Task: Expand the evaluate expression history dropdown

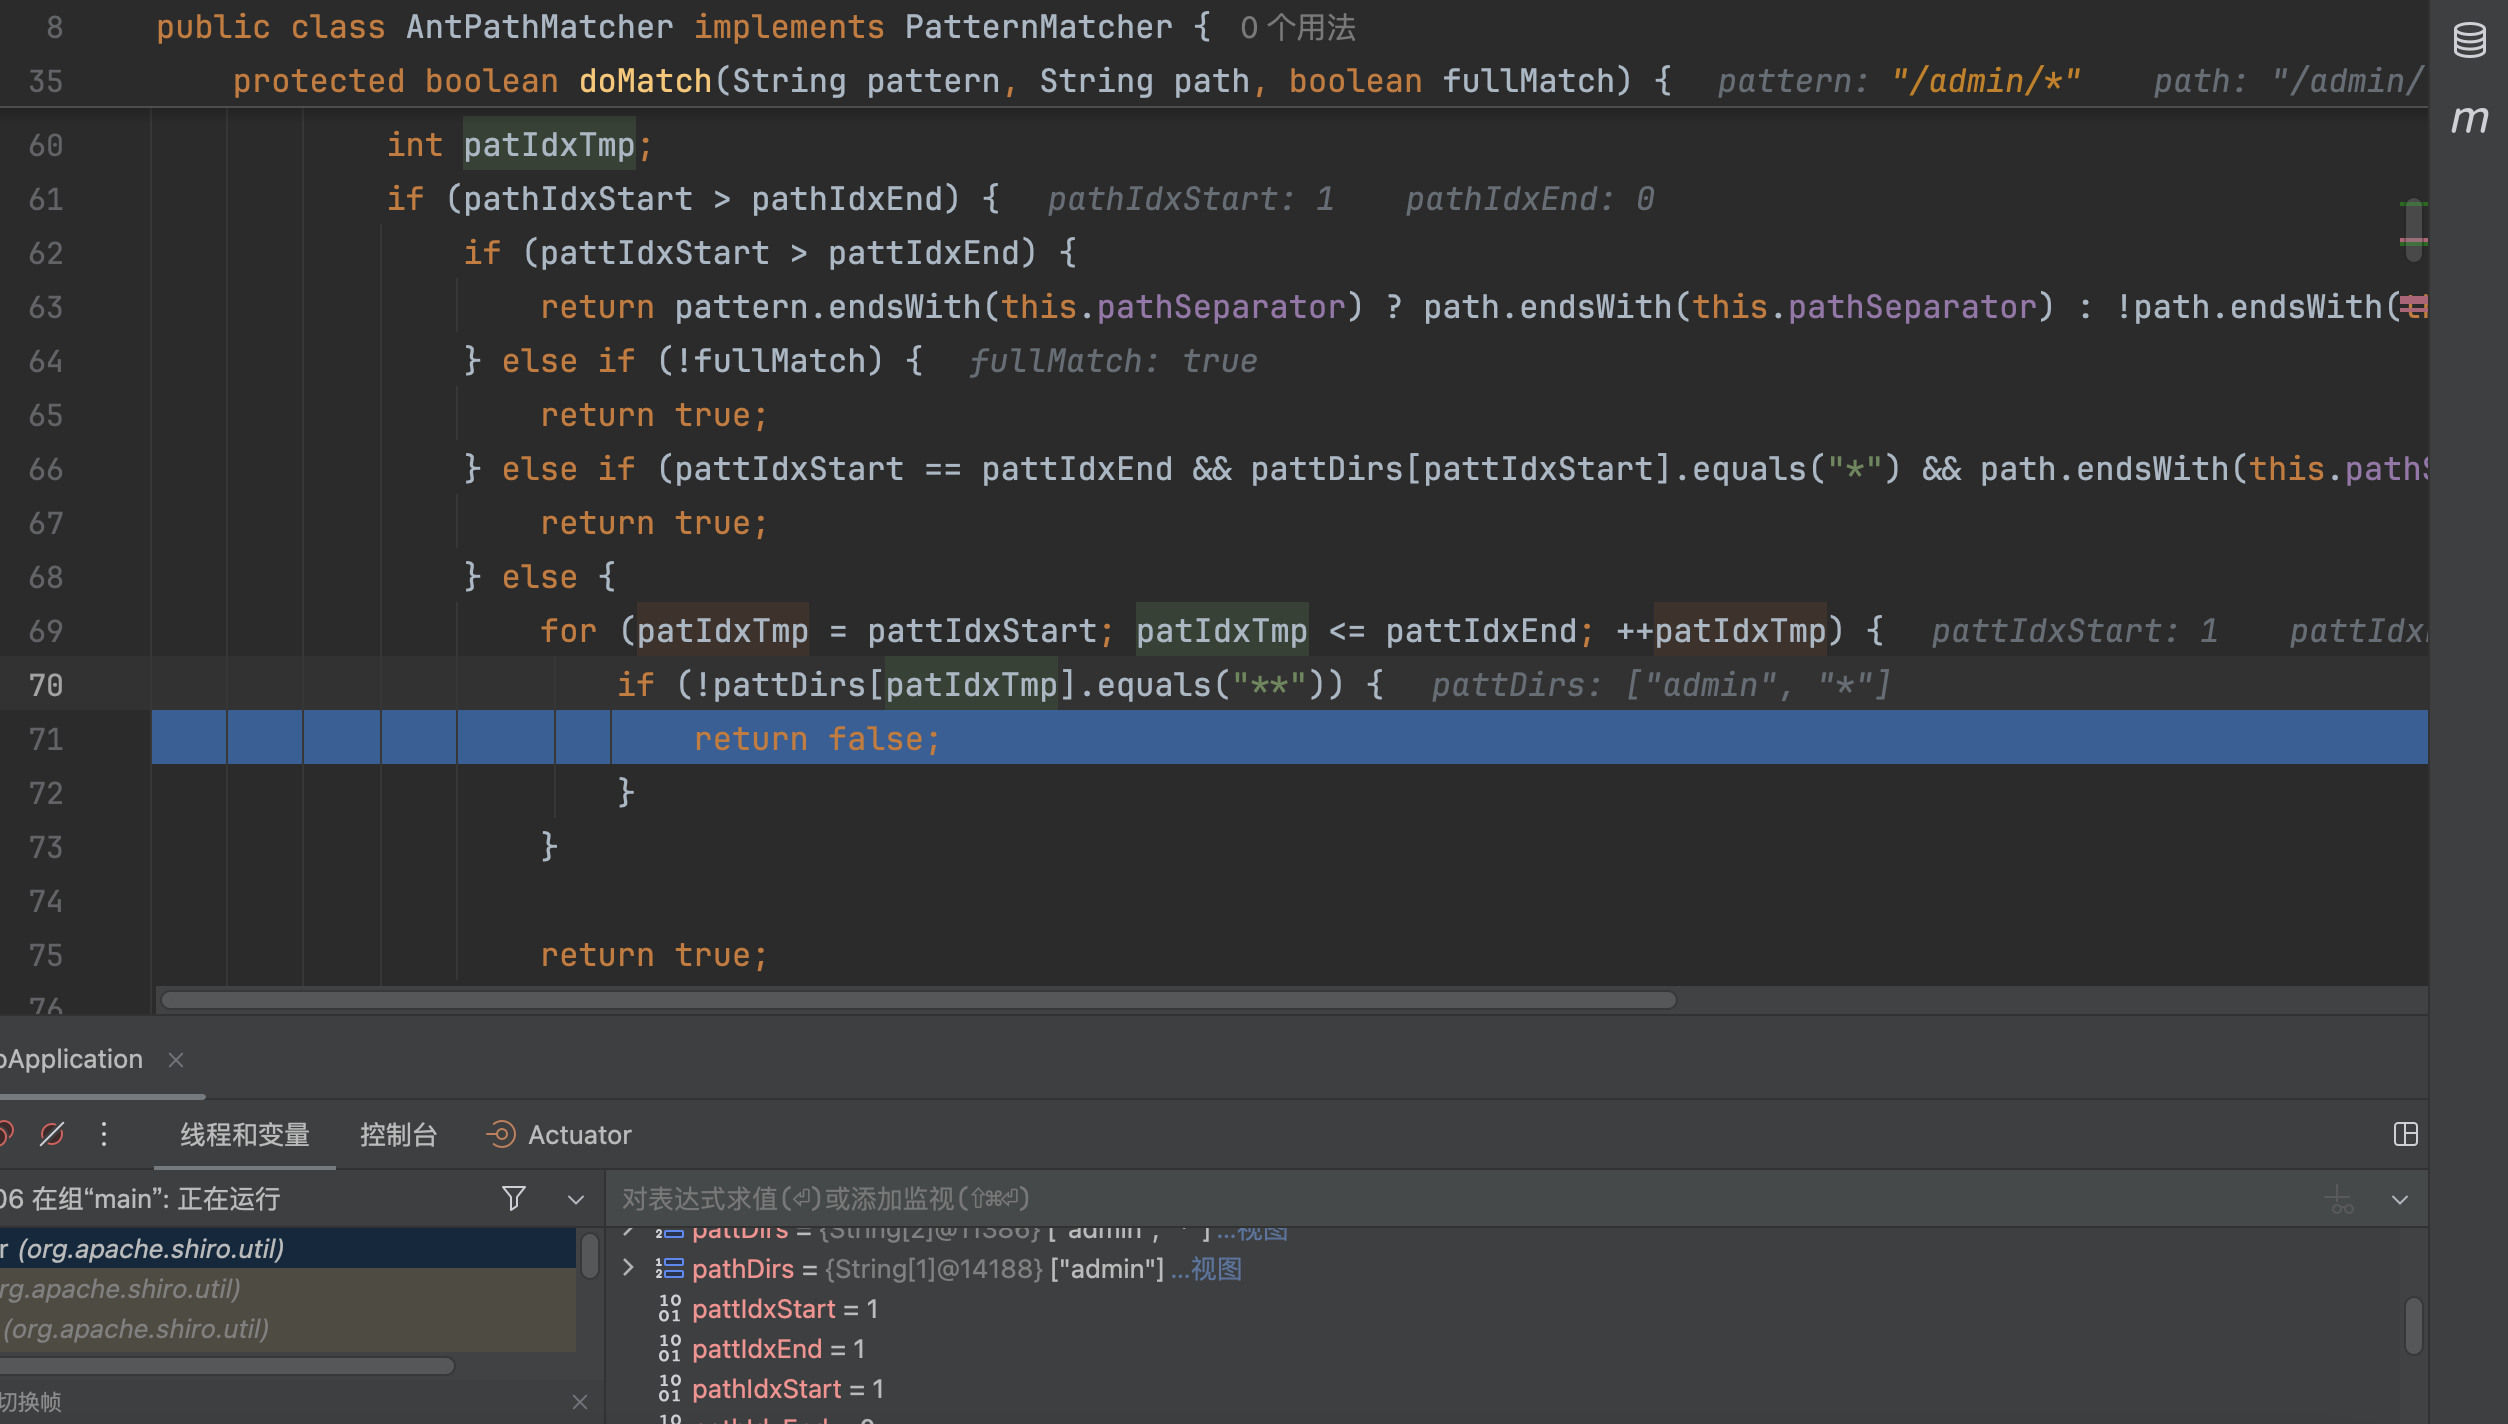Action: (2400, 1199)
